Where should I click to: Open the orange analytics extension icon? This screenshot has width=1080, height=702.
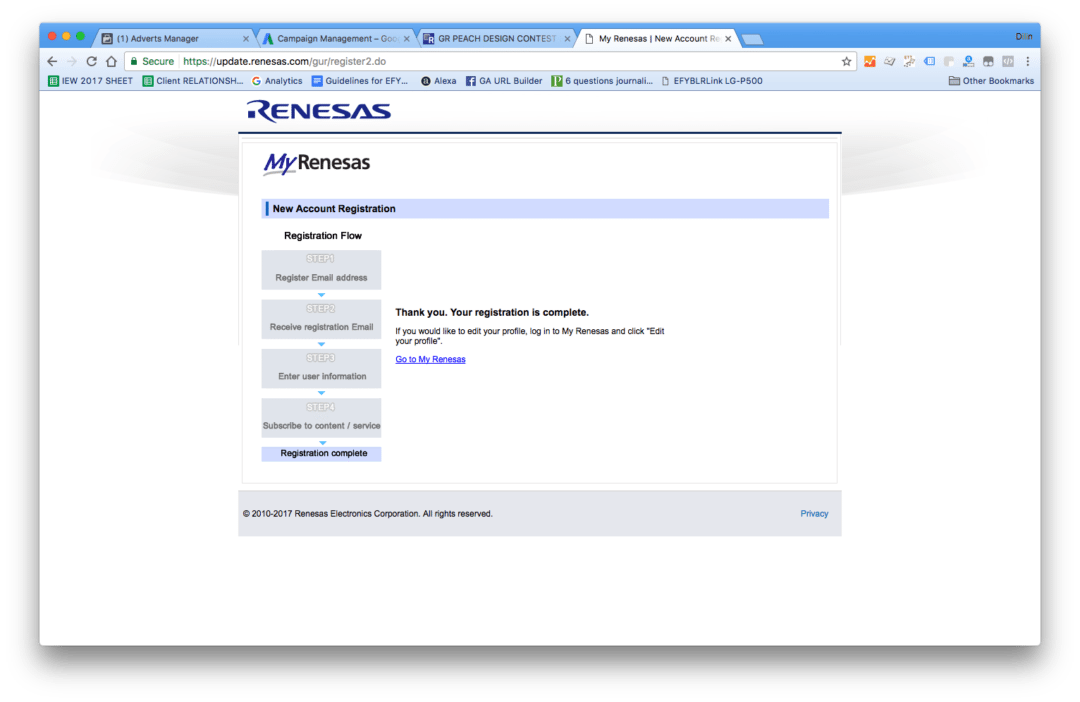[x=870, y=61]
